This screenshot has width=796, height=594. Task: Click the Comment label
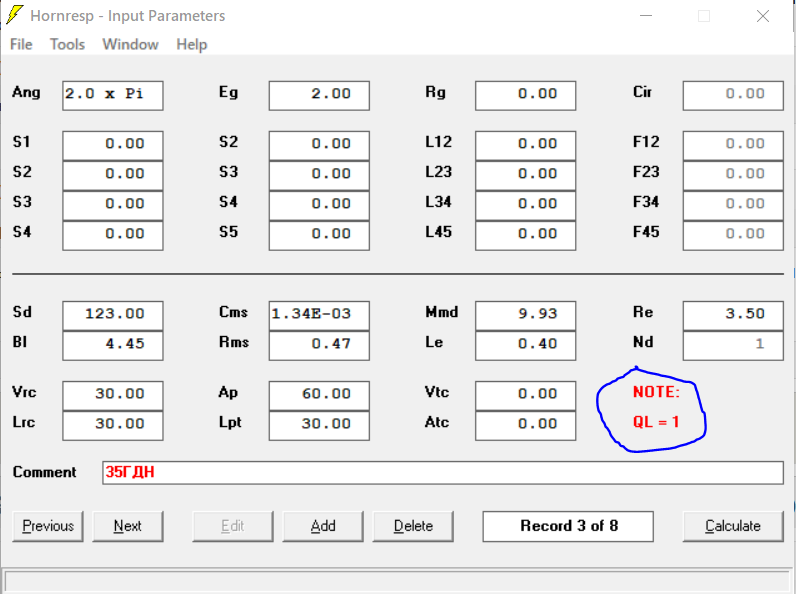[x=45, y=472]
